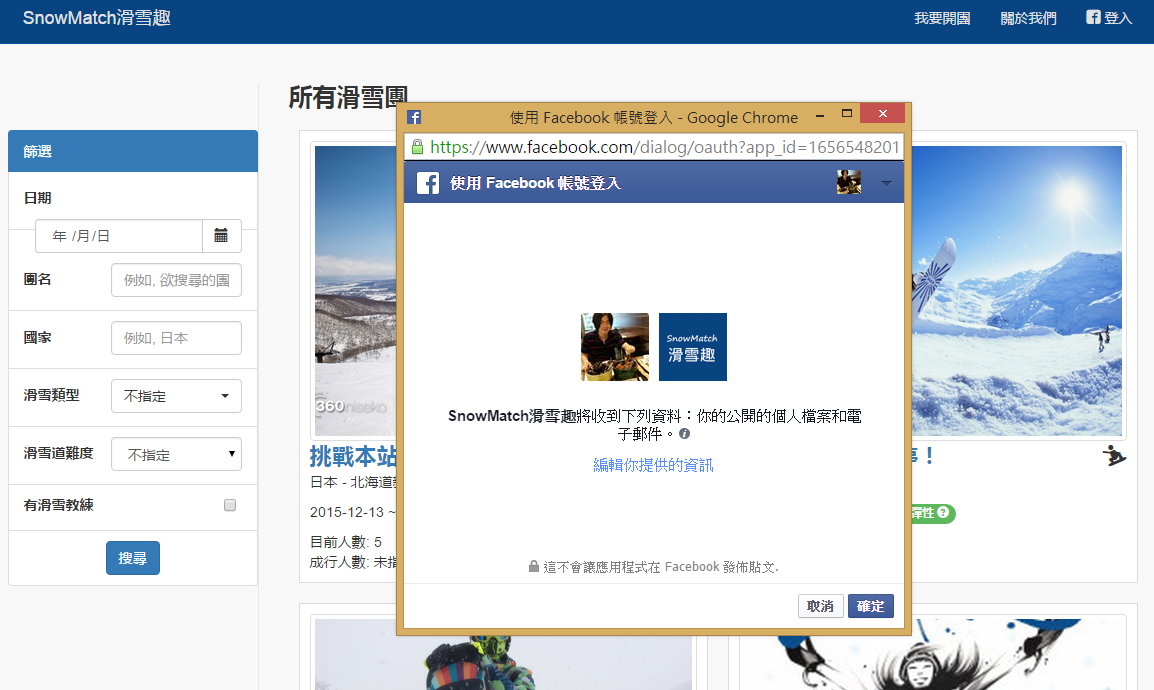1154x690 pixels.
Task: Expand the account dropdown arrow beside the avatar
Action: 886,183
